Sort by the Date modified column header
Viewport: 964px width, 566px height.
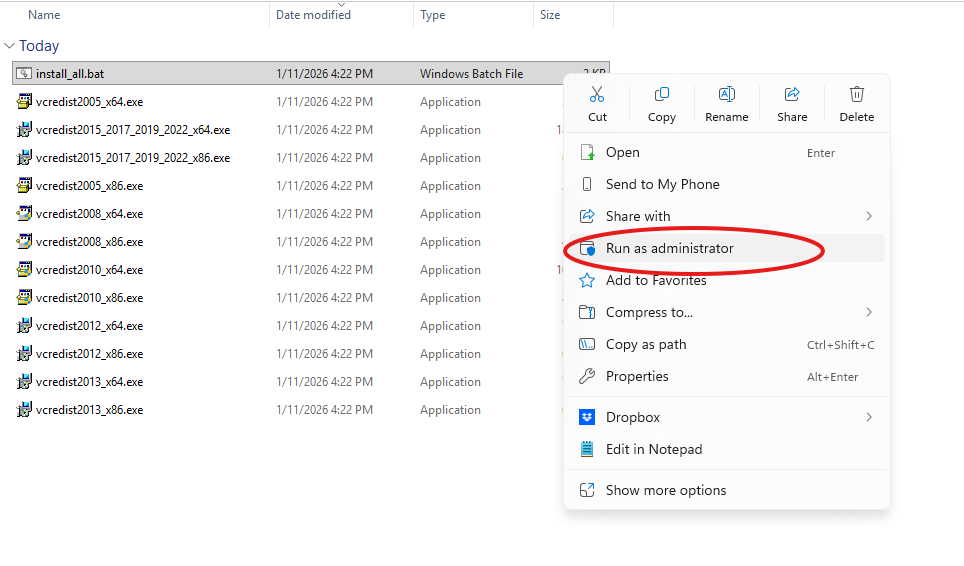coord(314,15)
